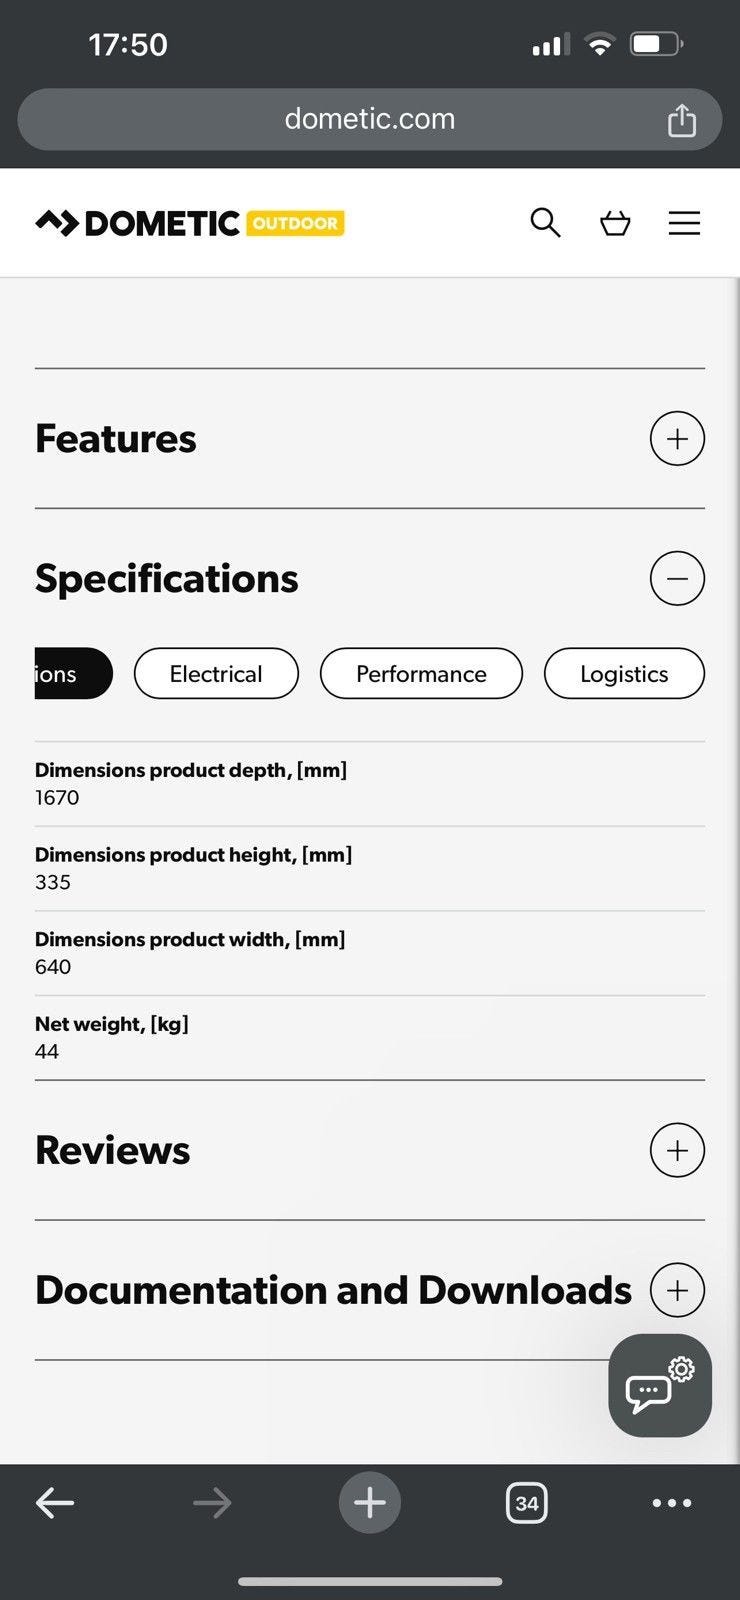Image resolution: width=740 pixels, height=1600 pixels.
Task: Select the partially hidden Dimensions tab
Action: (70, 674)
